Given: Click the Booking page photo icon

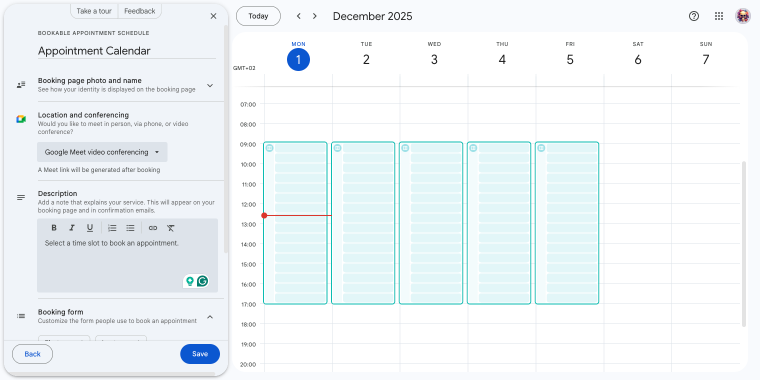Looking at the screenshot, I should (x=21, y=85).
